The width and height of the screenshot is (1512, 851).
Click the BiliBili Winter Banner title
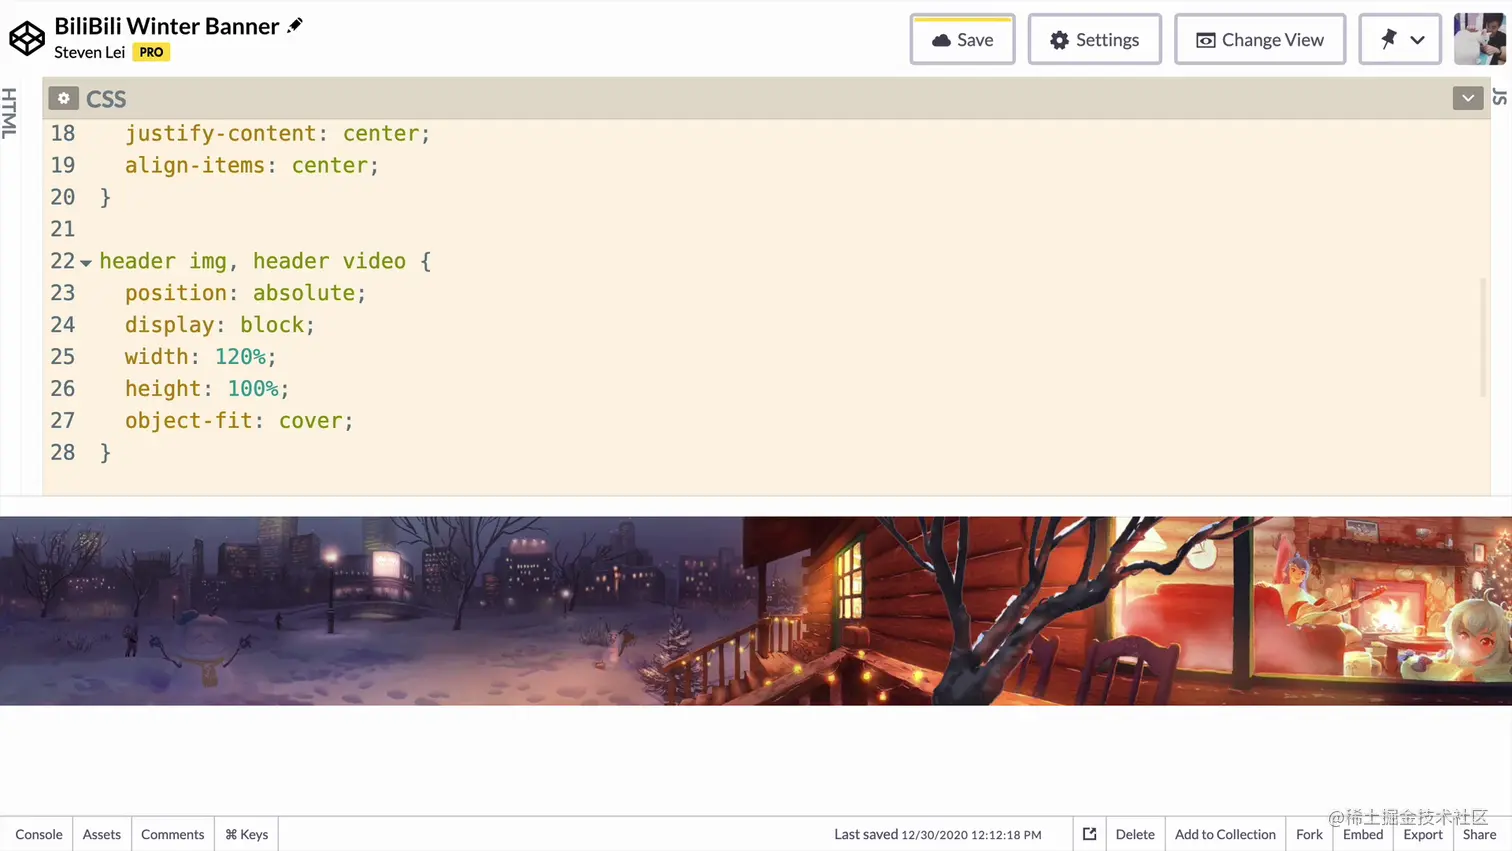tap(166, 26)
